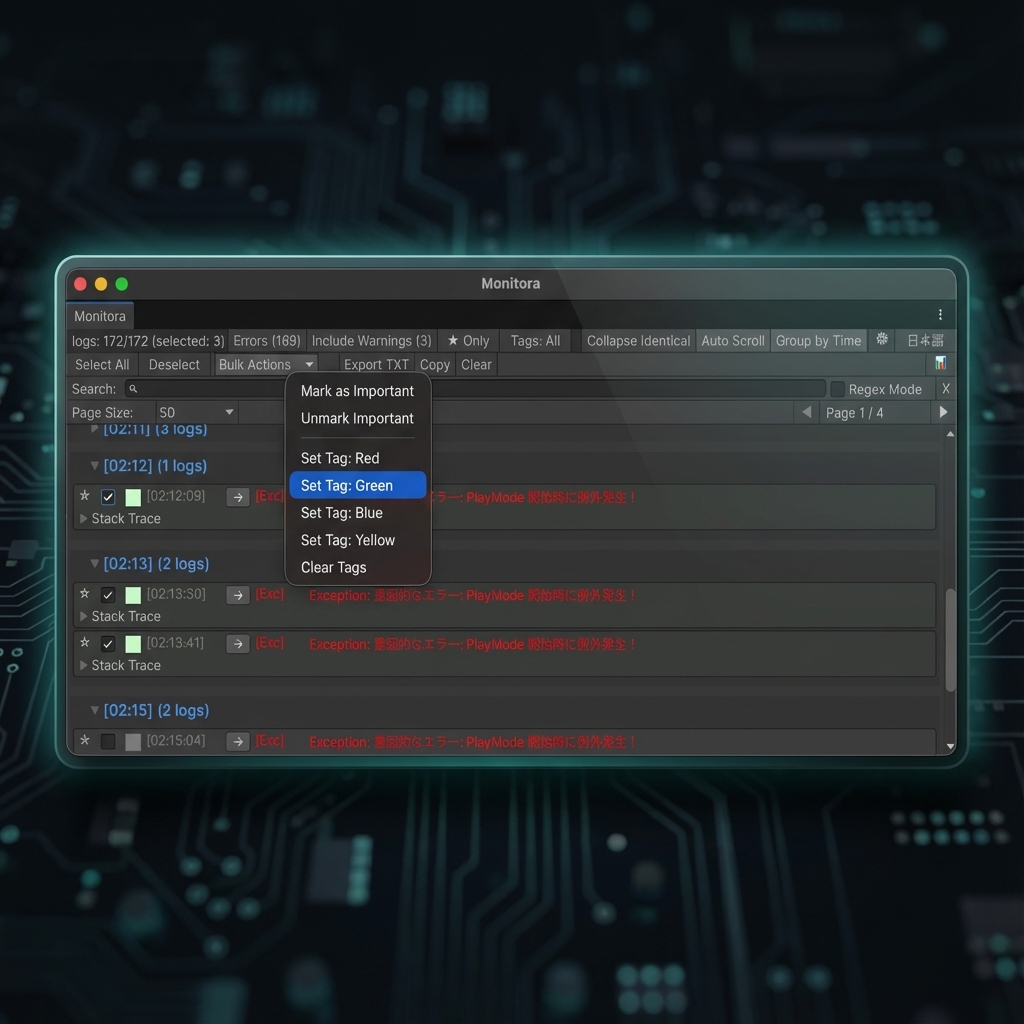
Task: Choose Mark as Important from menu
Action: tap(357, 391)
